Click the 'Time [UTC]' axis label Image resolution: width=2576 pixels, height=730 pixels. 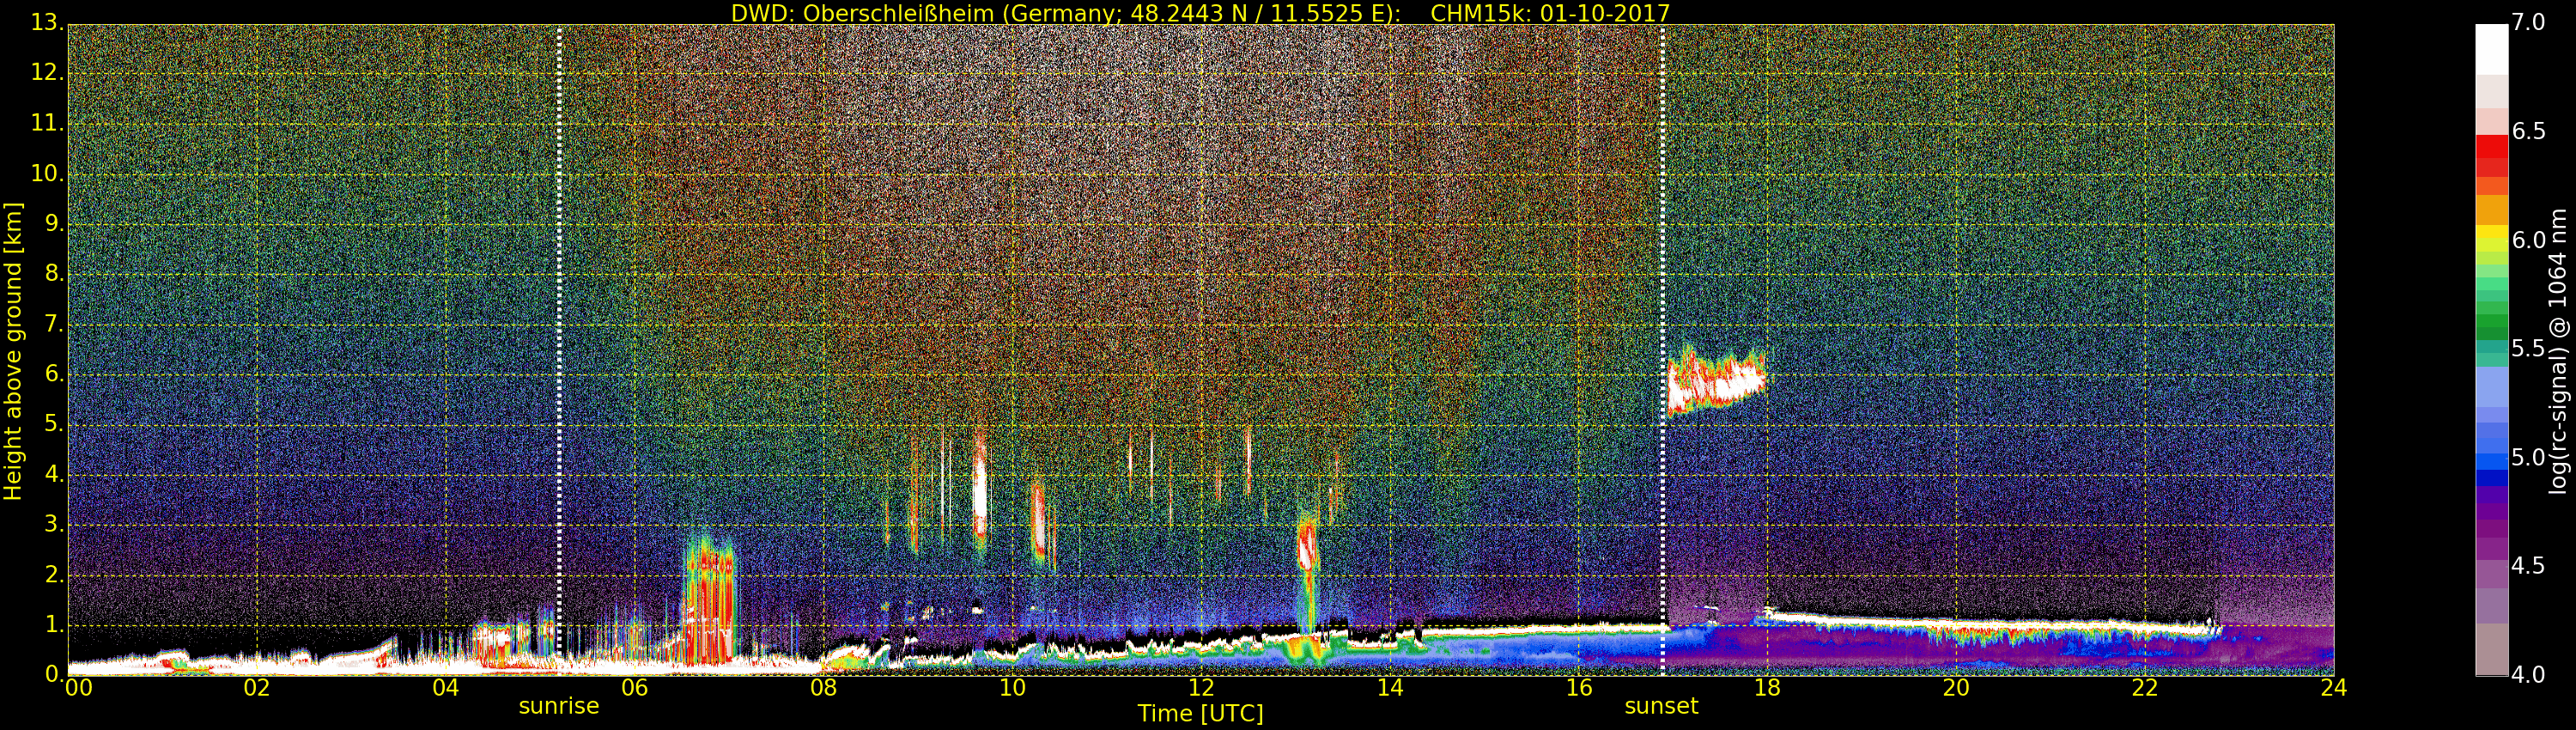pos(1200,714)
